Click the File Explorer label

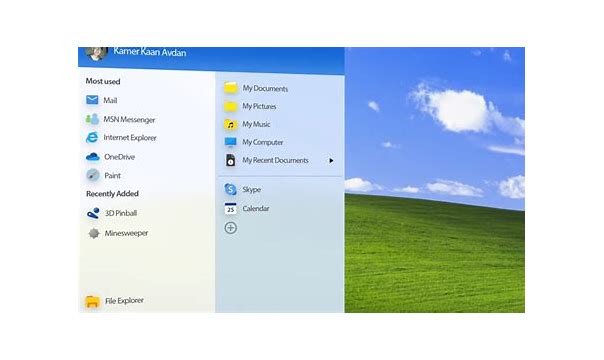coord(124,301)
